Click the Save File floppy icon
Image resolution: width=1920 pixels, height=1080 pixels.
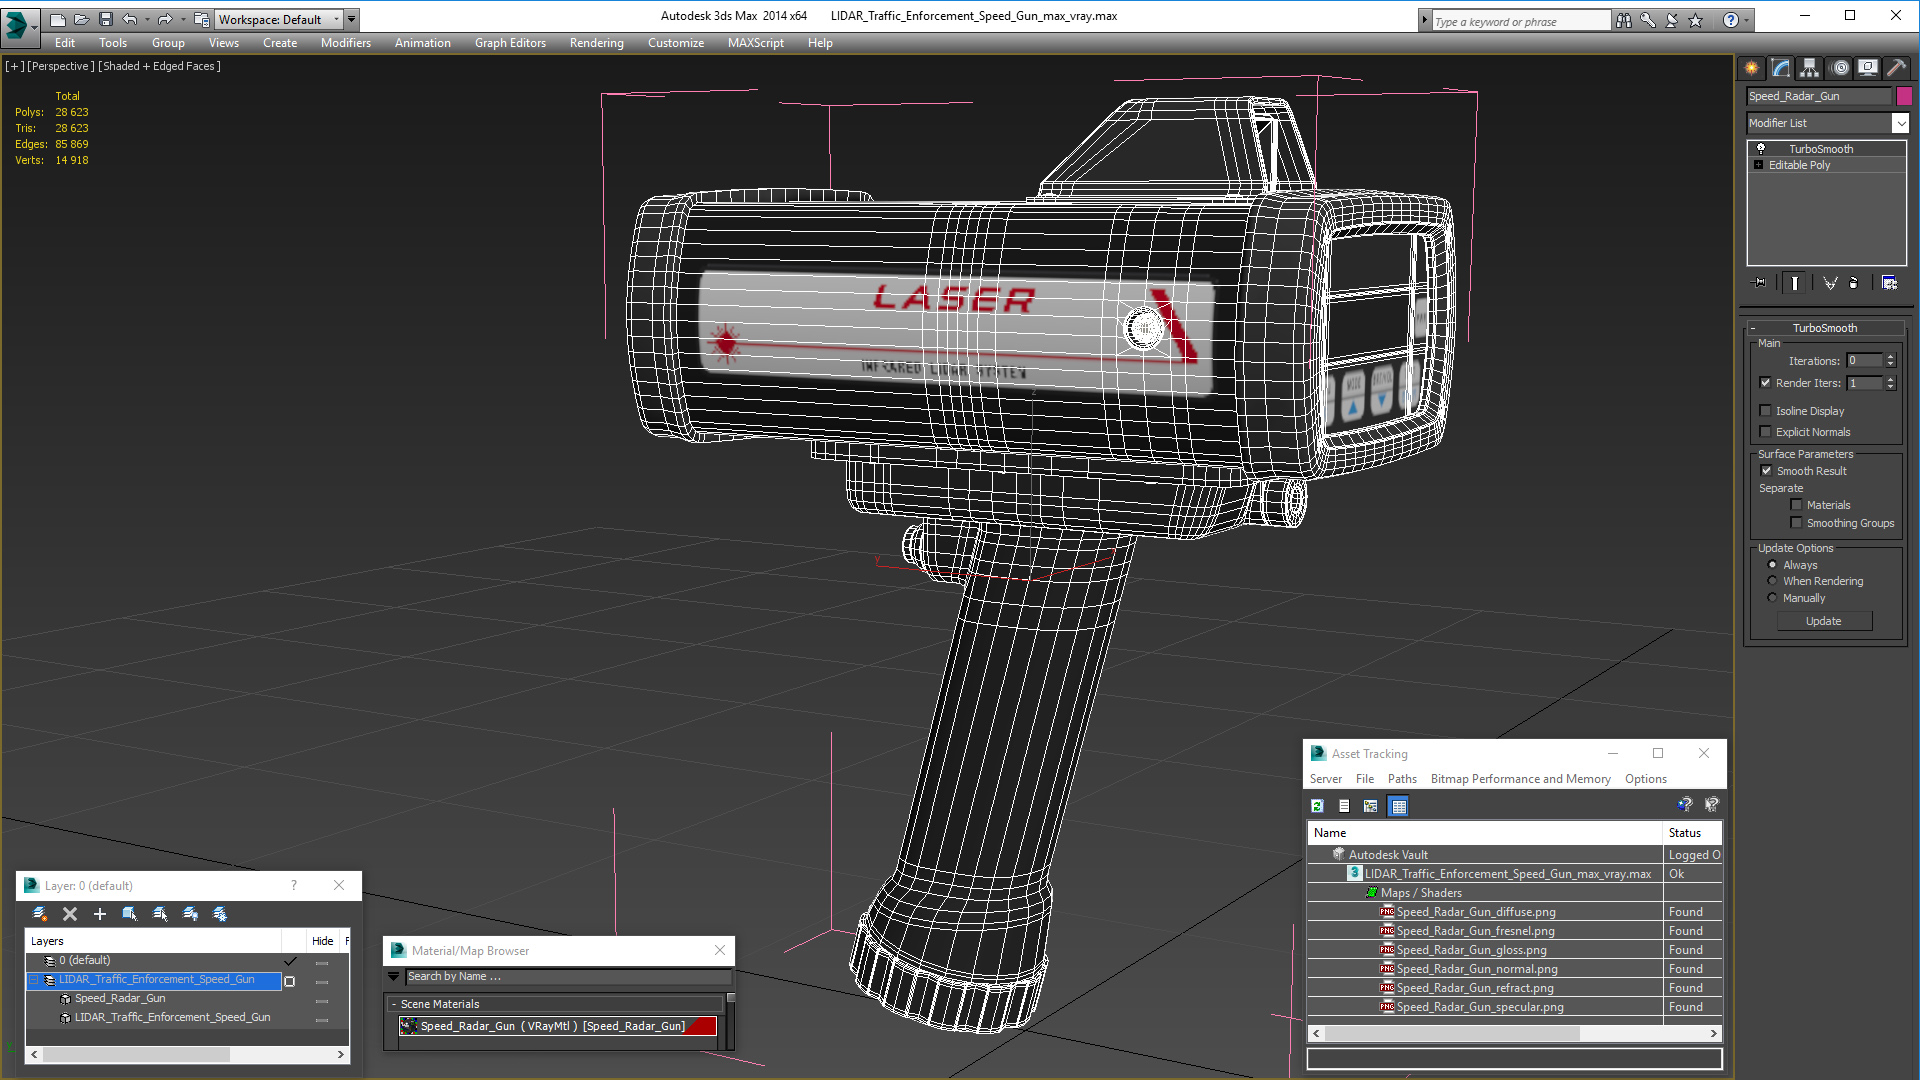[105, 19]
